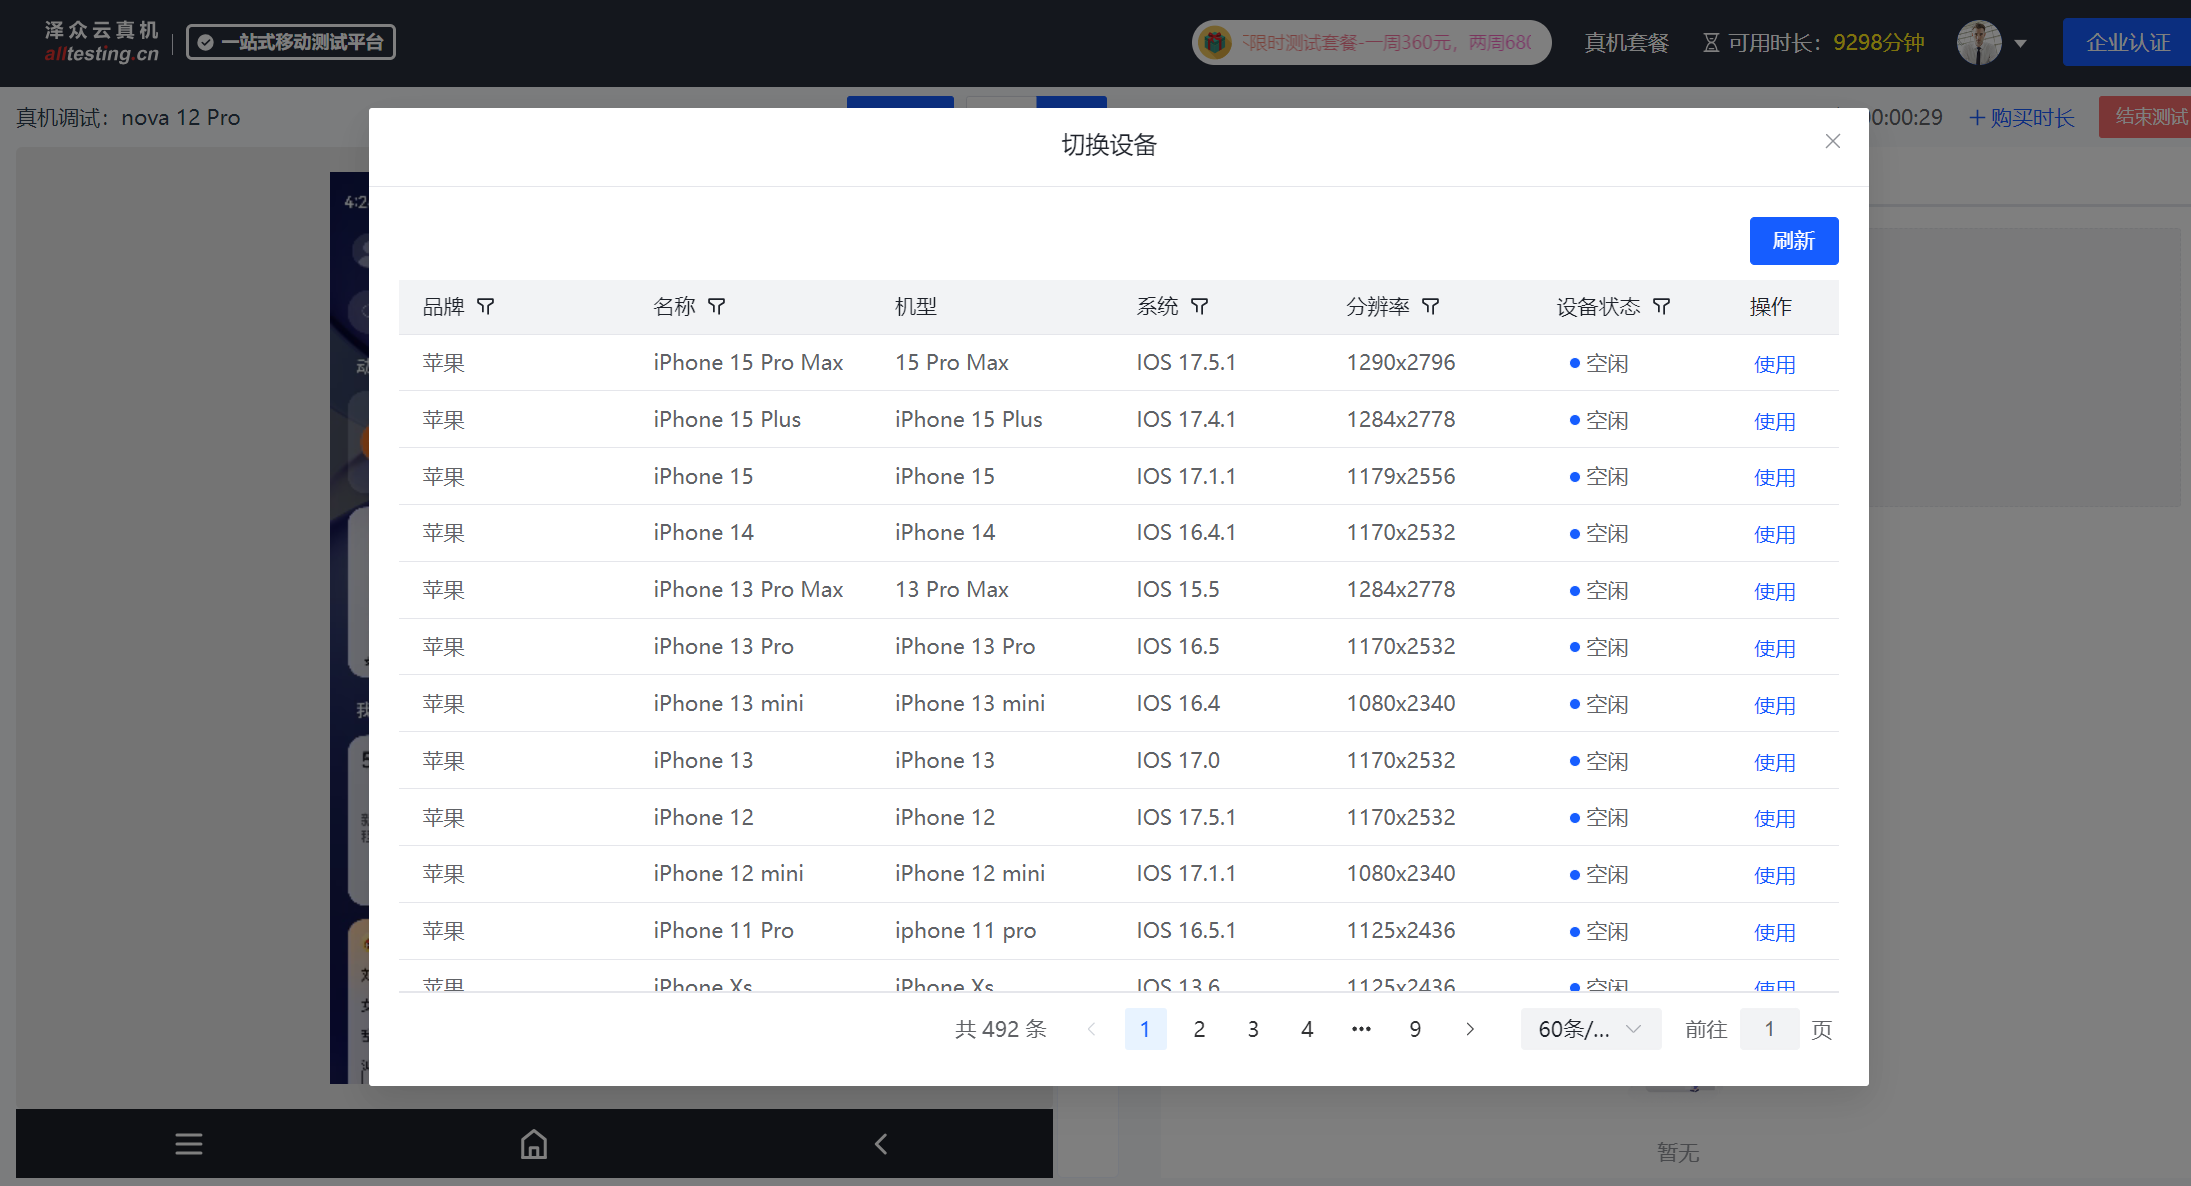Use the iPhone 14 device
This screenshot has height=1186, width=2191.
[x=1775, y=534]
